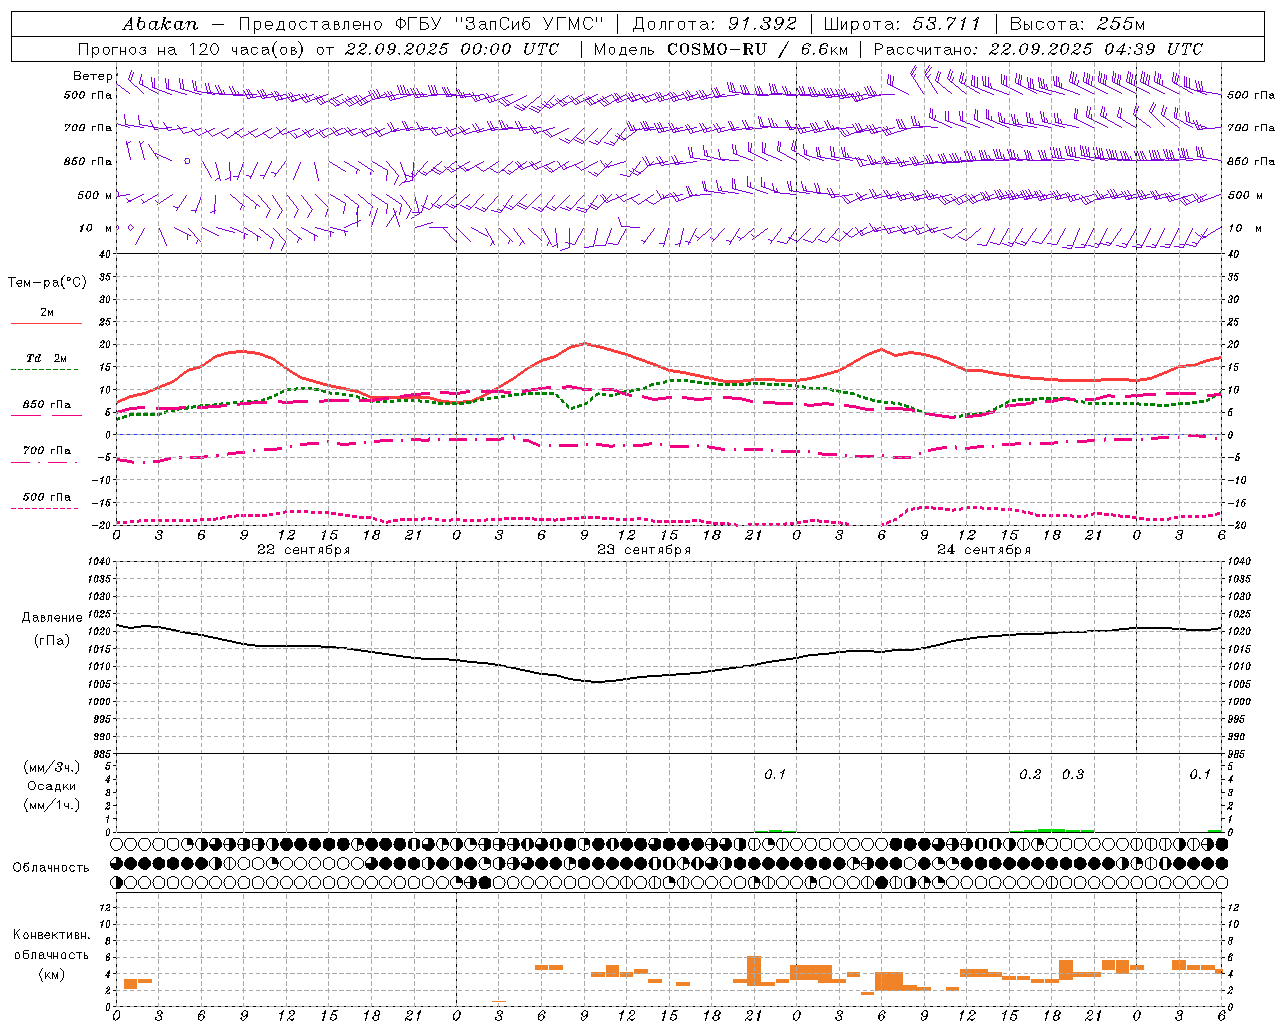
Task: Select the 850 гПа temperature legend label
Action: coord(47,405)
